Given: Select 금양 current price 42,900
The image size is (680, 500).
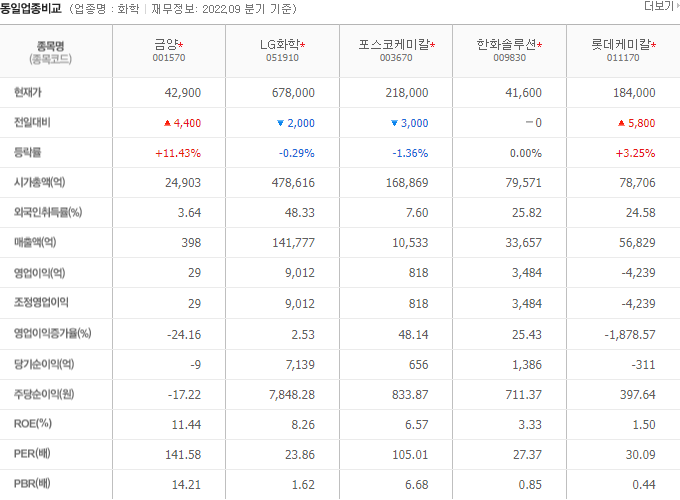Looking at the screenshot, I should click(x=183, y=93).
